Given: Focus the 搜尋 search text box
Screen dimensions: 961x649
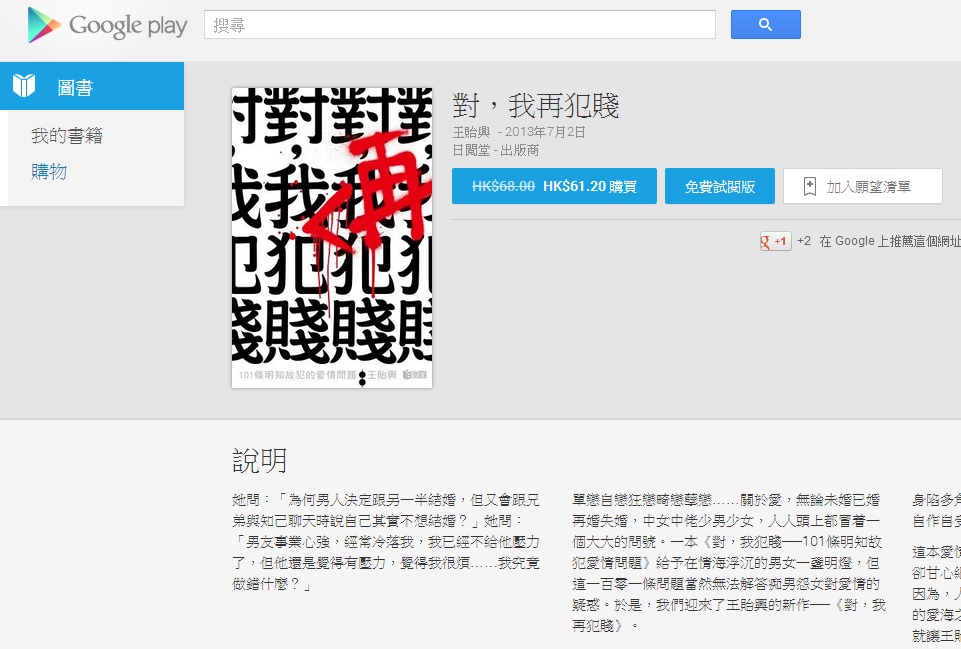Looking at the screenshot, I should 459,25.
